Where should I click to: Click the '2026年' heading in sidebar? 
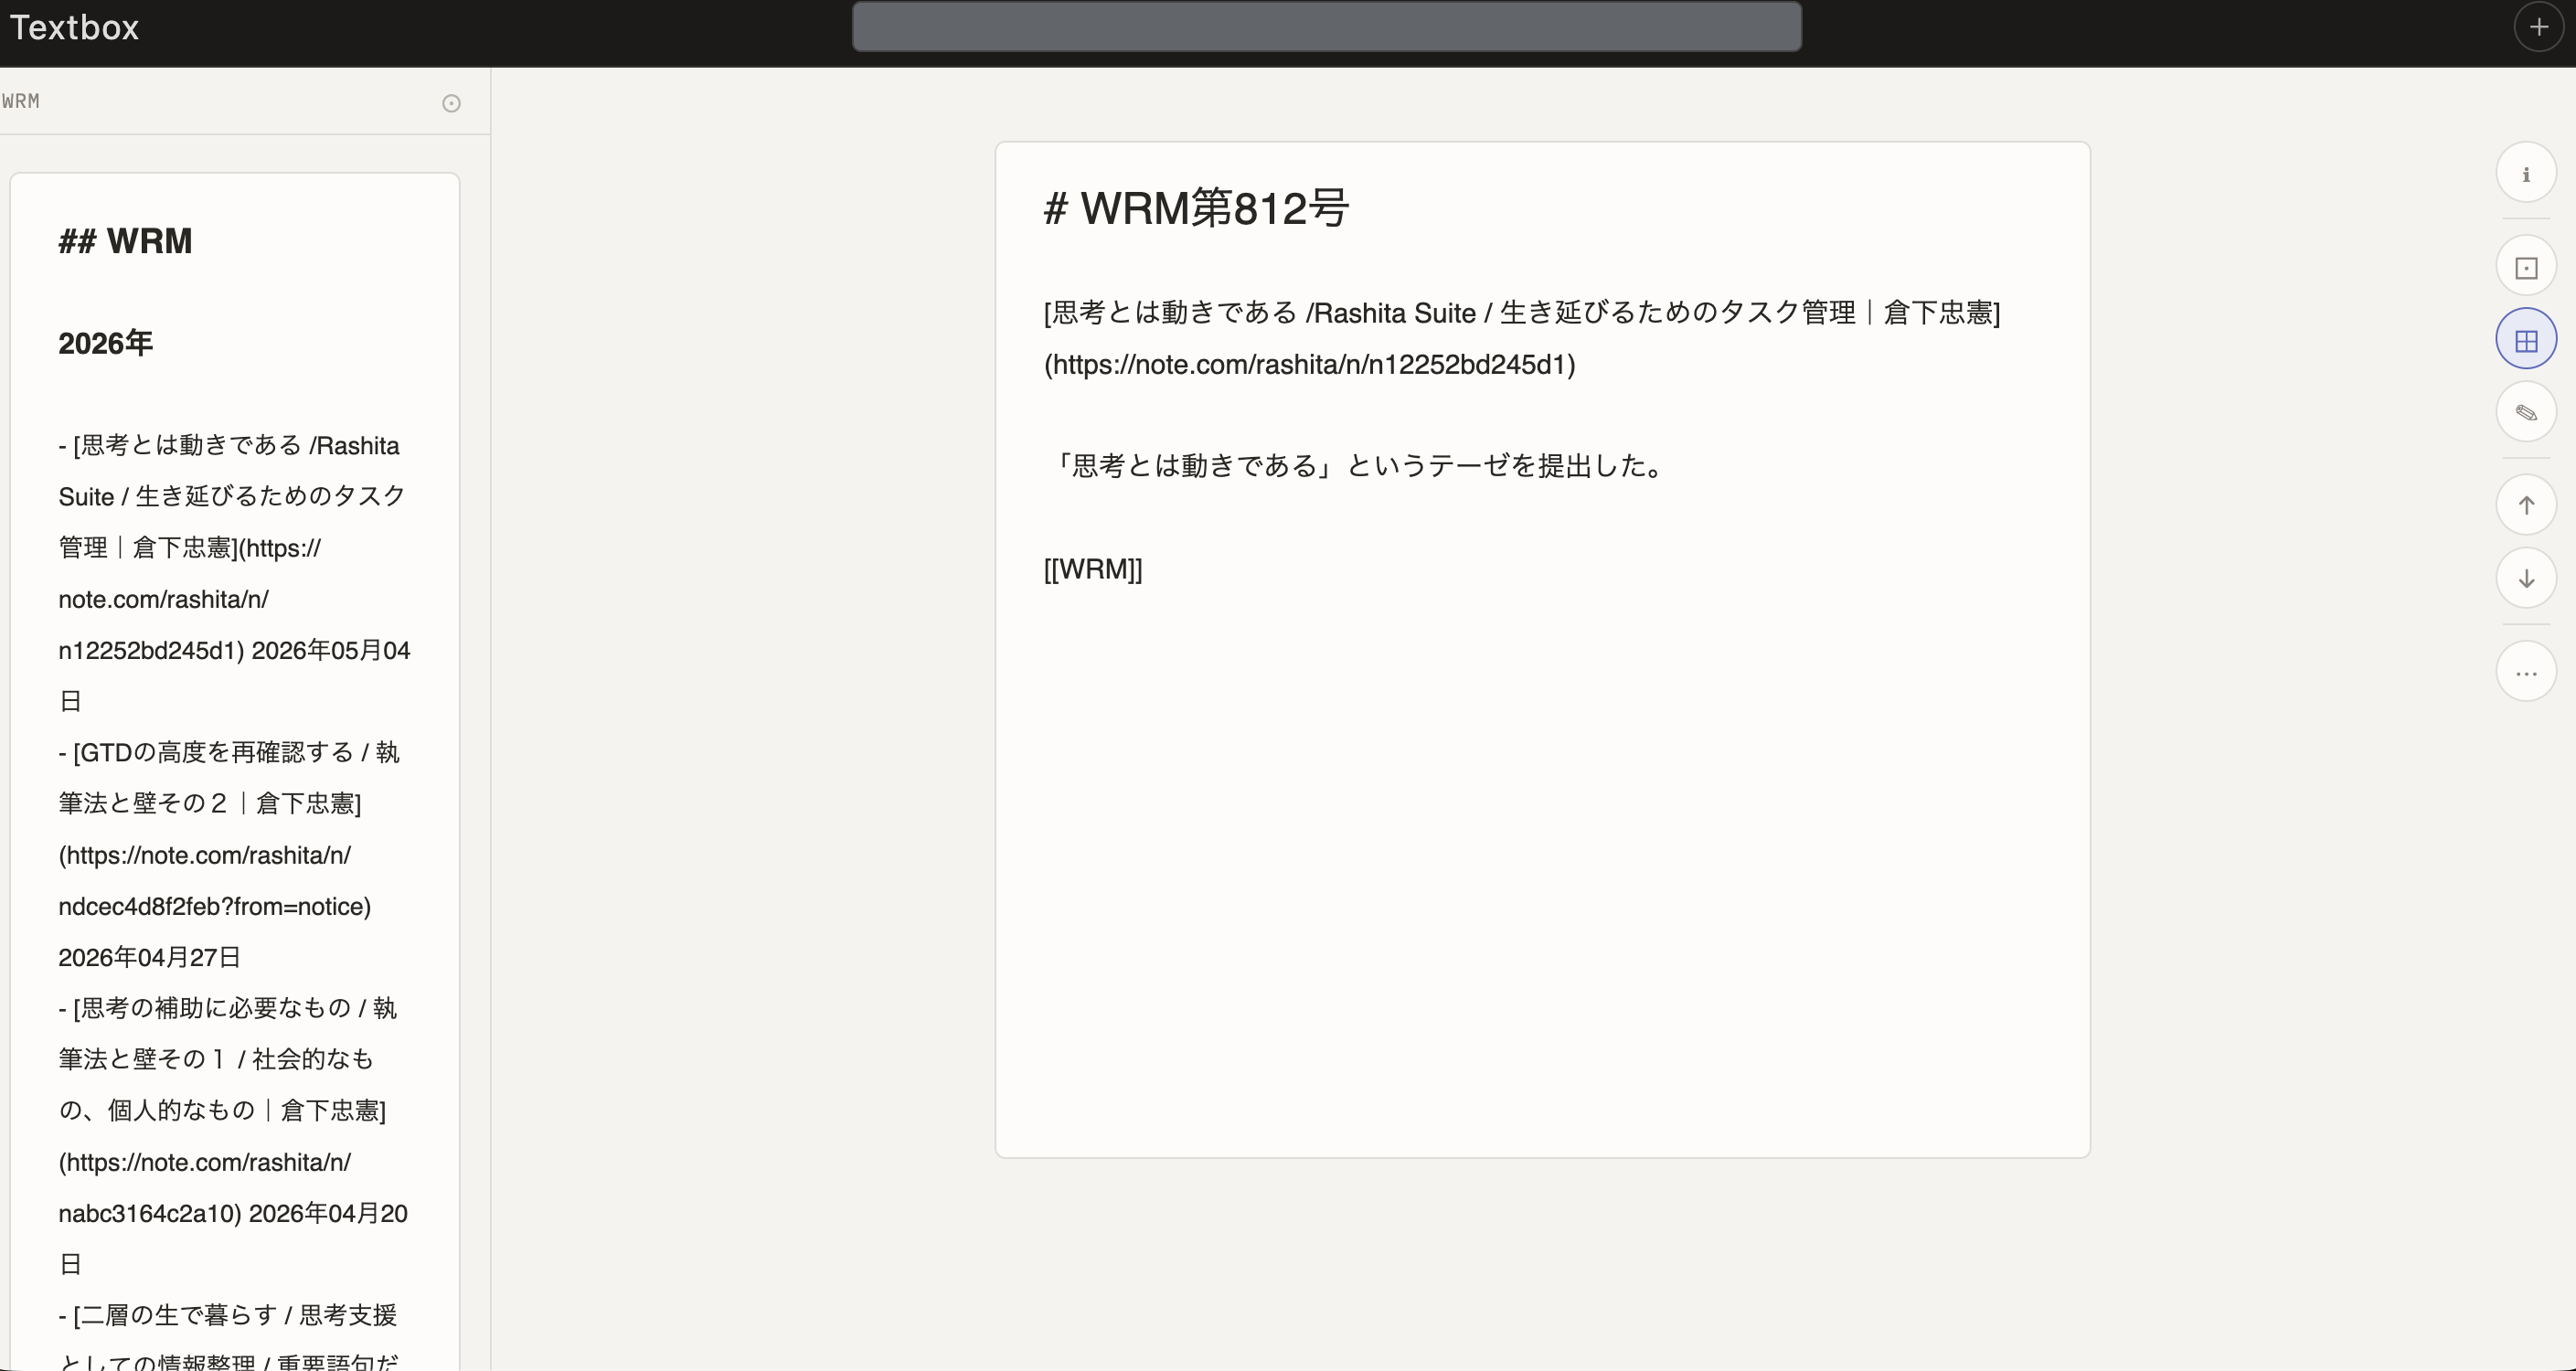(105, 343)
